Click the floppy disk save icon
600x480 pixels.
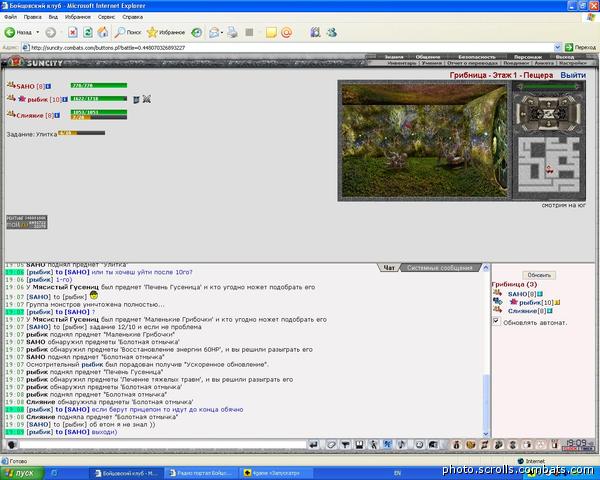pos(359,444)
